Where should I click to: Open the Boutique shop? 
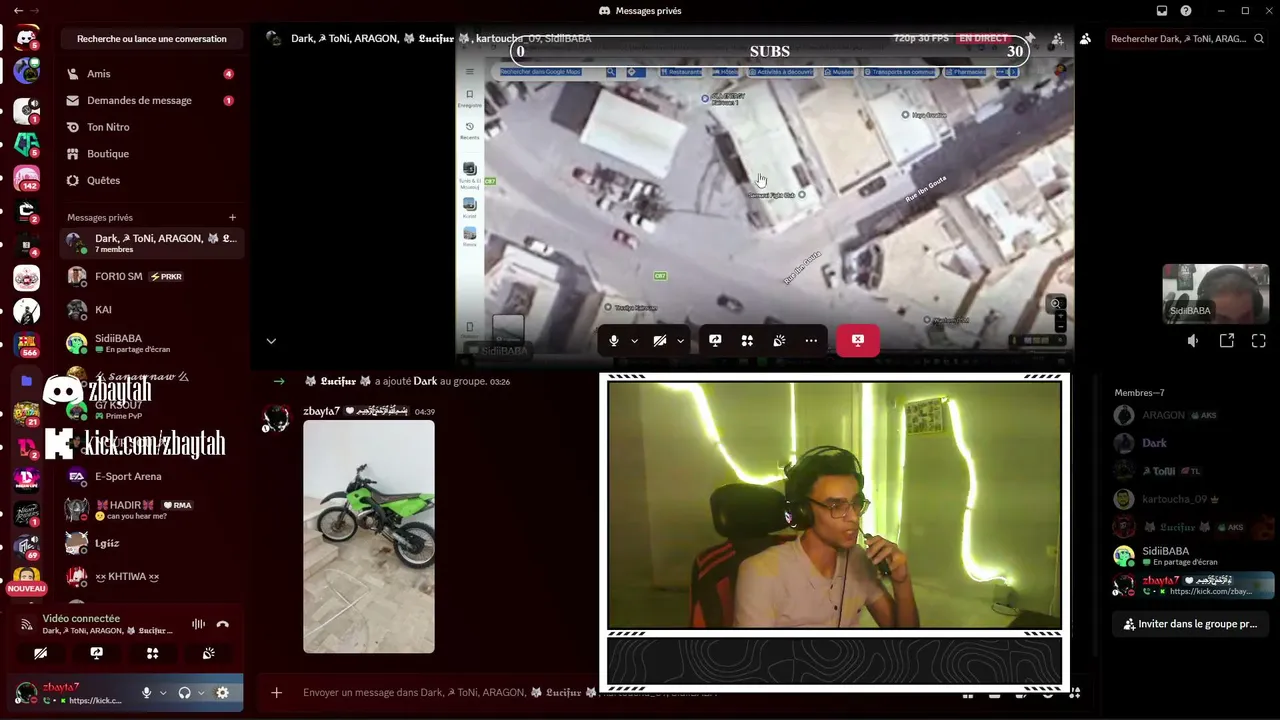point(151,154)
